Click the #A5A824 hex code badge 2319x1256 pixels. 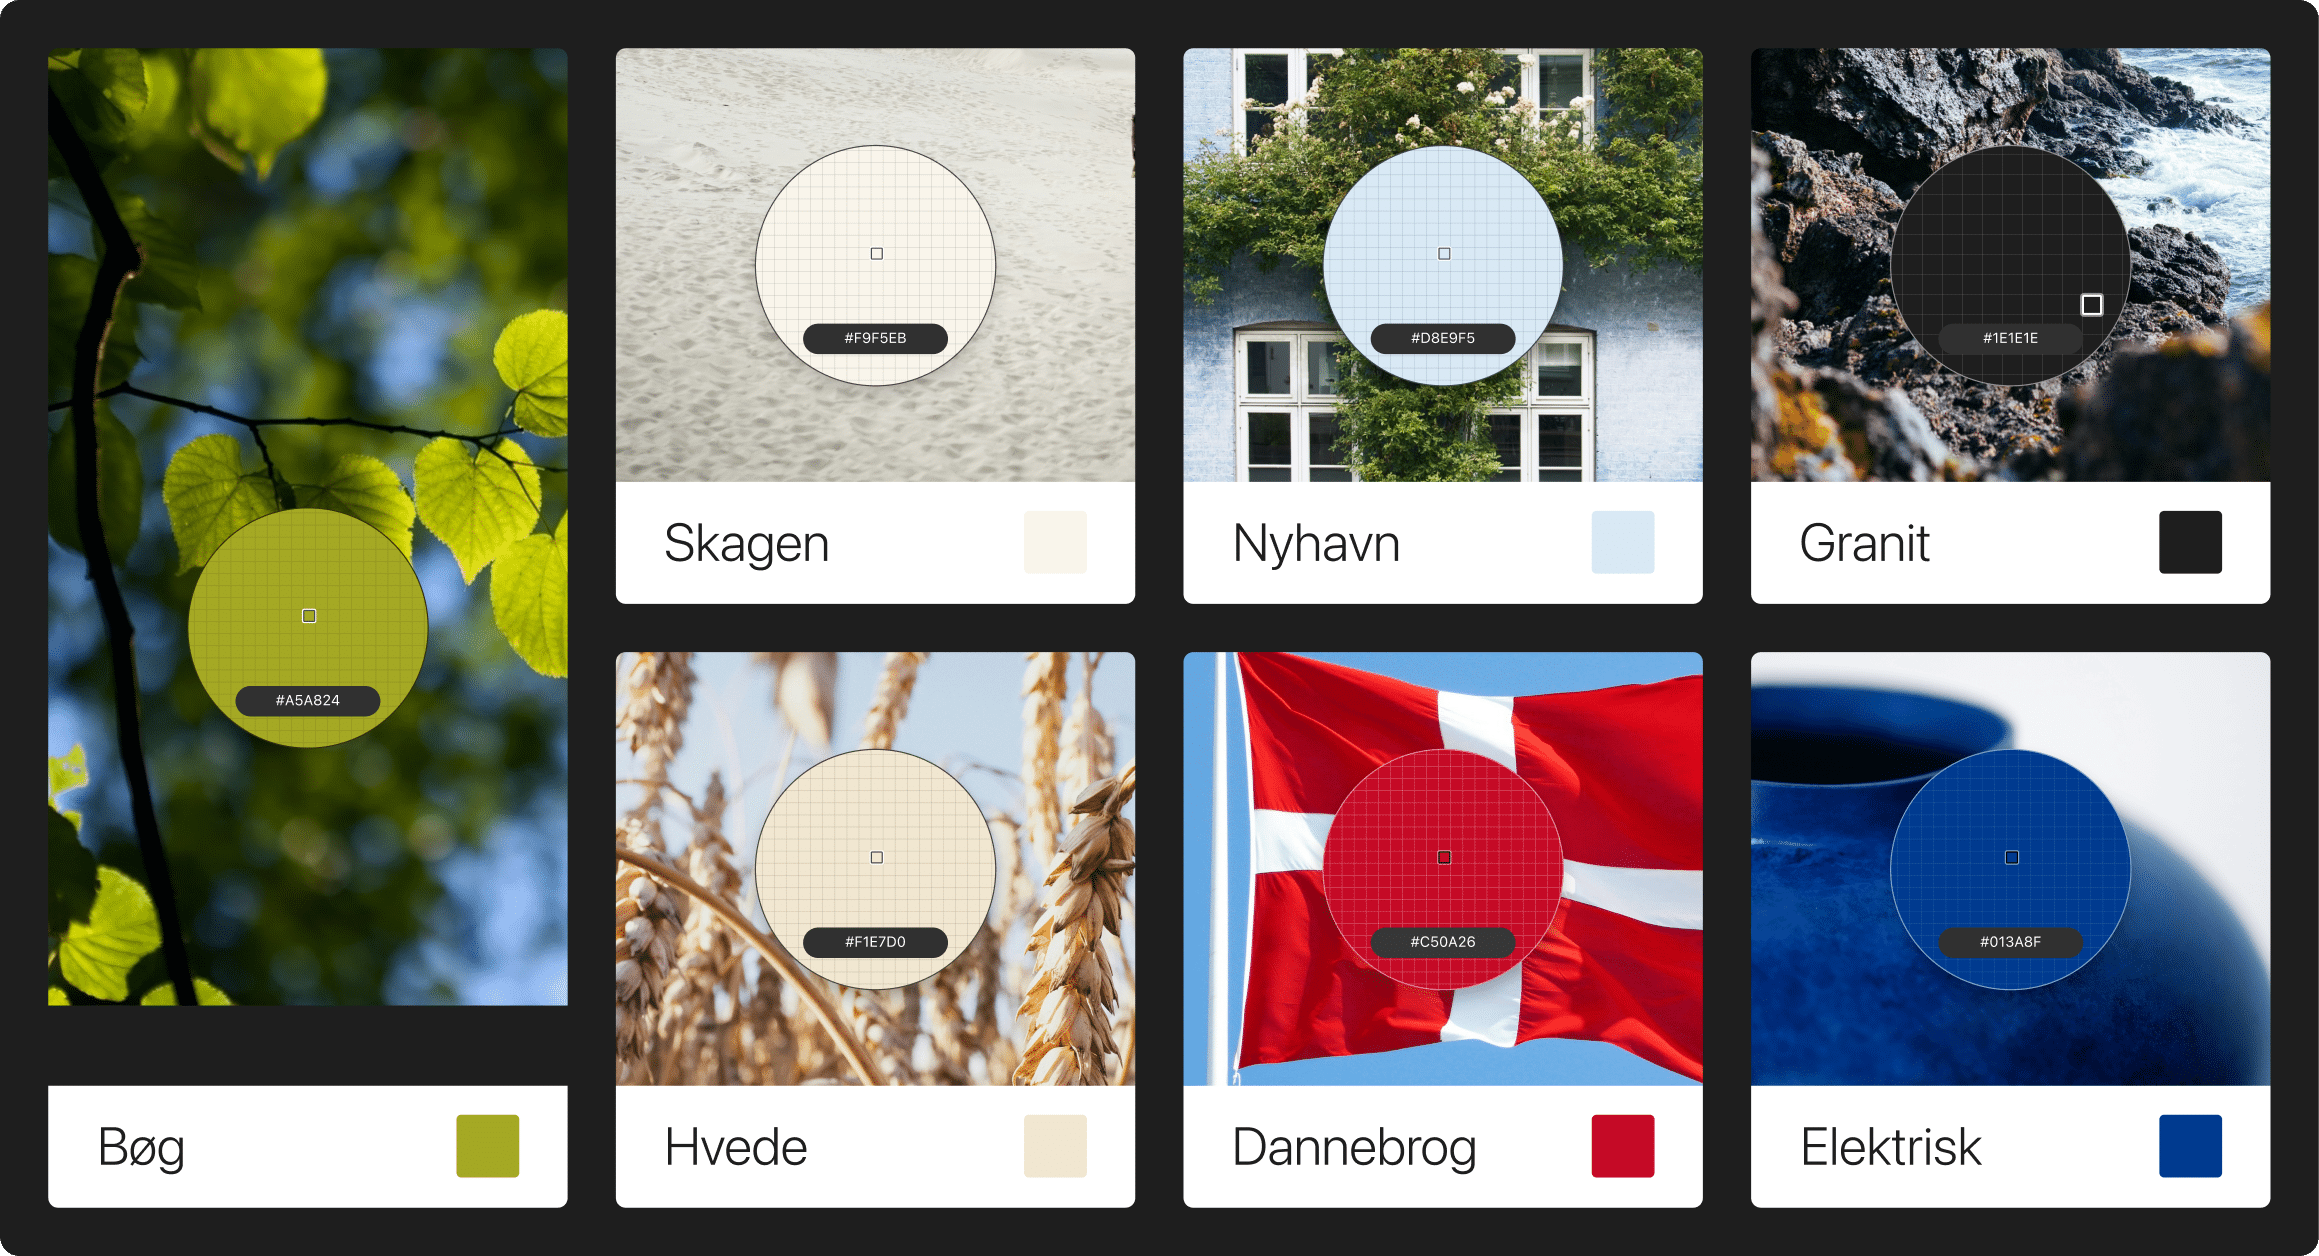307,700
